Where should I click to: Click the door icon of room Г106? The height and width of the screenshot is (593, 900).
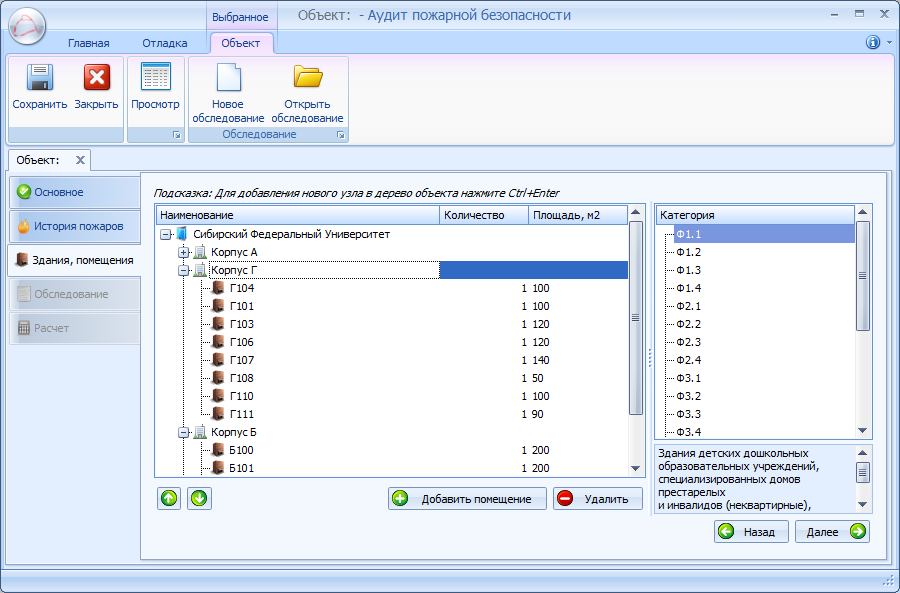point(218,342)
